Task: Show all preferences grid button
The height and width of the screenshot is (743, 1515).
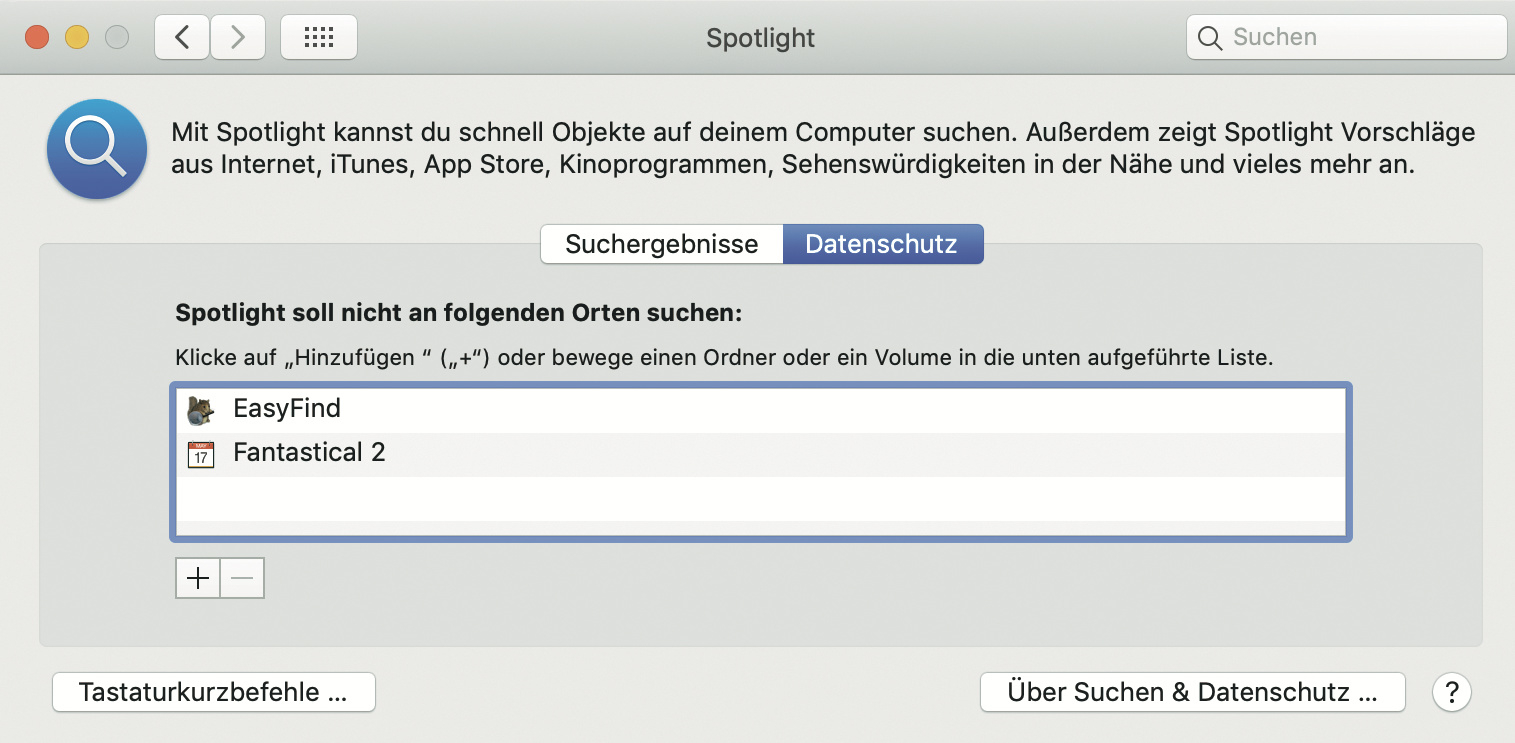Action: pyautogui.click(x=318, y=38)
